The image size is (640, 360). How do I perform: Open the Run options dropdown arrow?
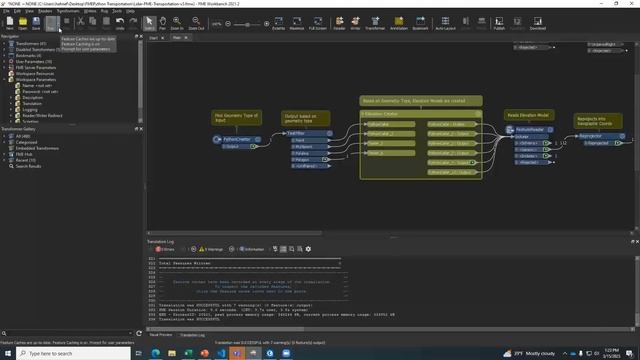(x=59, y=23)
